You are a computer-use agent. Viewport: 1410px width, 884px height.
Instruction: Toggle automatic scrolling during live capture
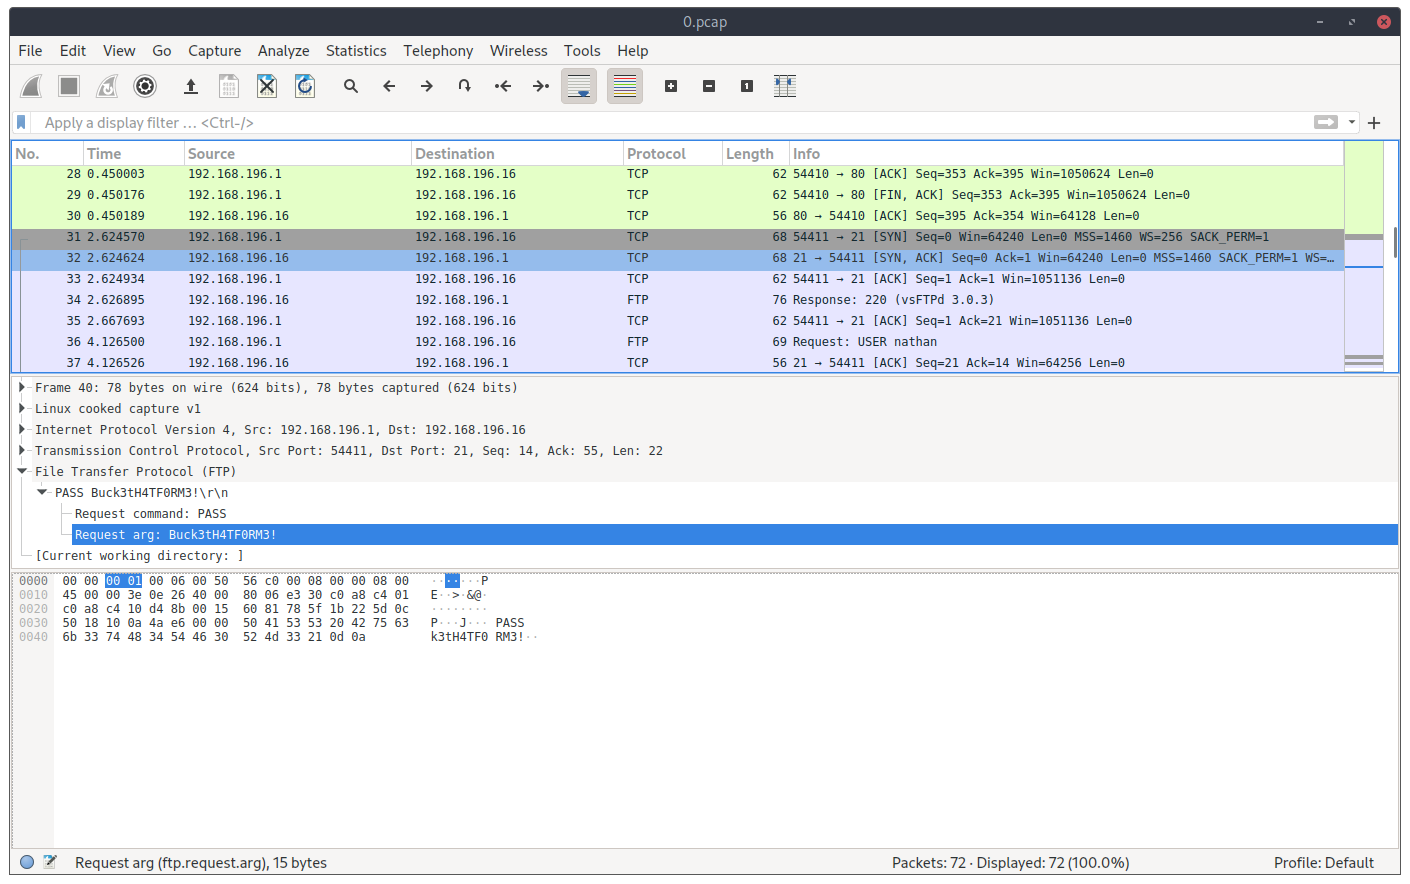click(x=578, y=86)
